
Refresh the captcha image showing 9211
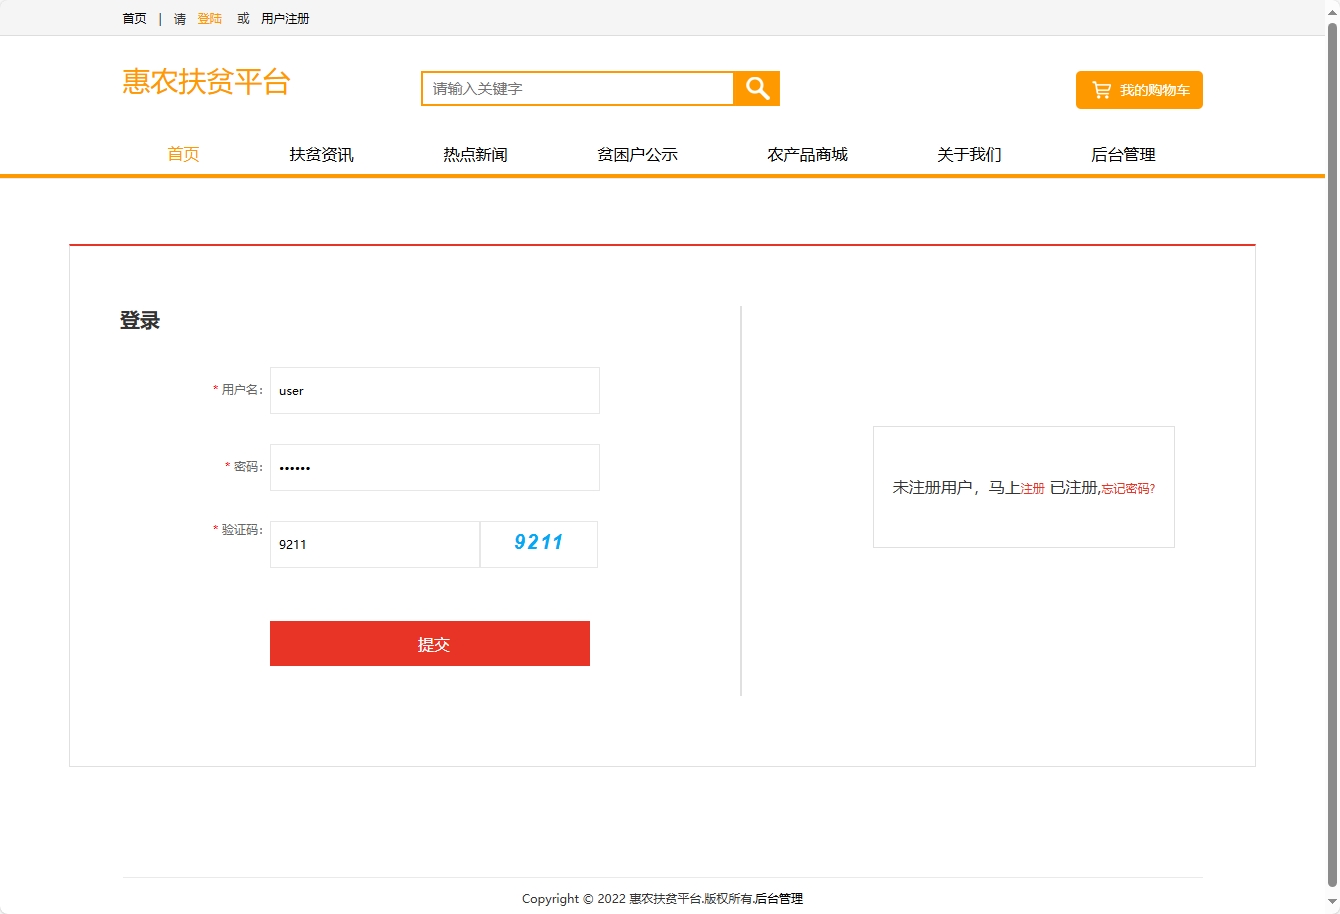coord(538,543)
